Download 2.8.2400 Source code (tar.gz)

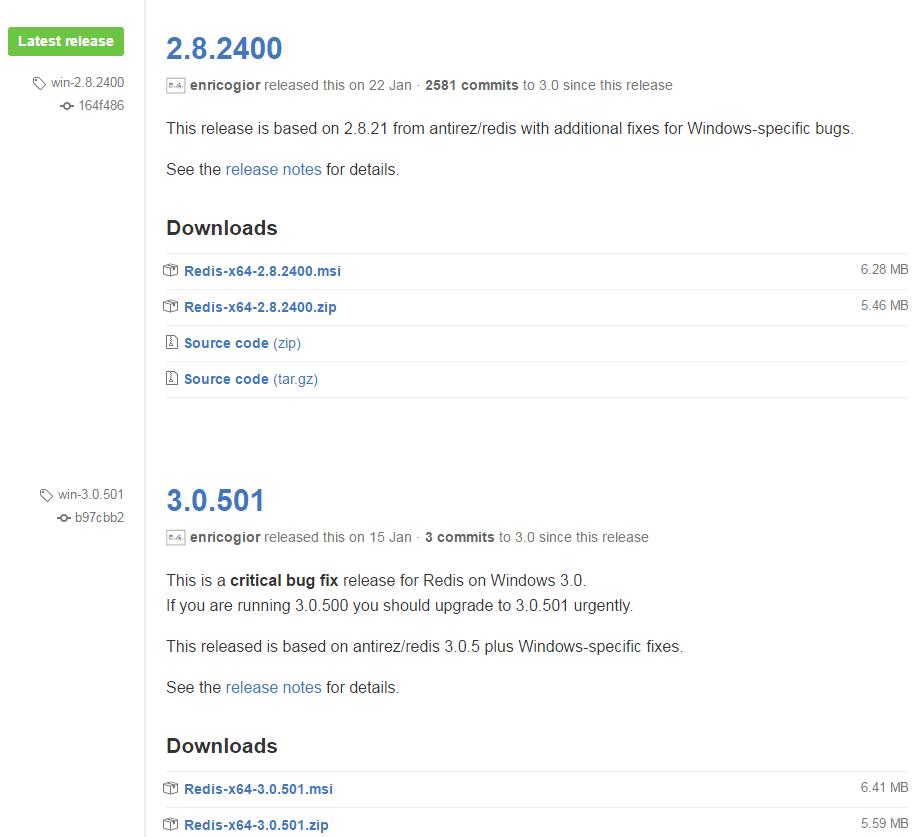tap(251, 379)
